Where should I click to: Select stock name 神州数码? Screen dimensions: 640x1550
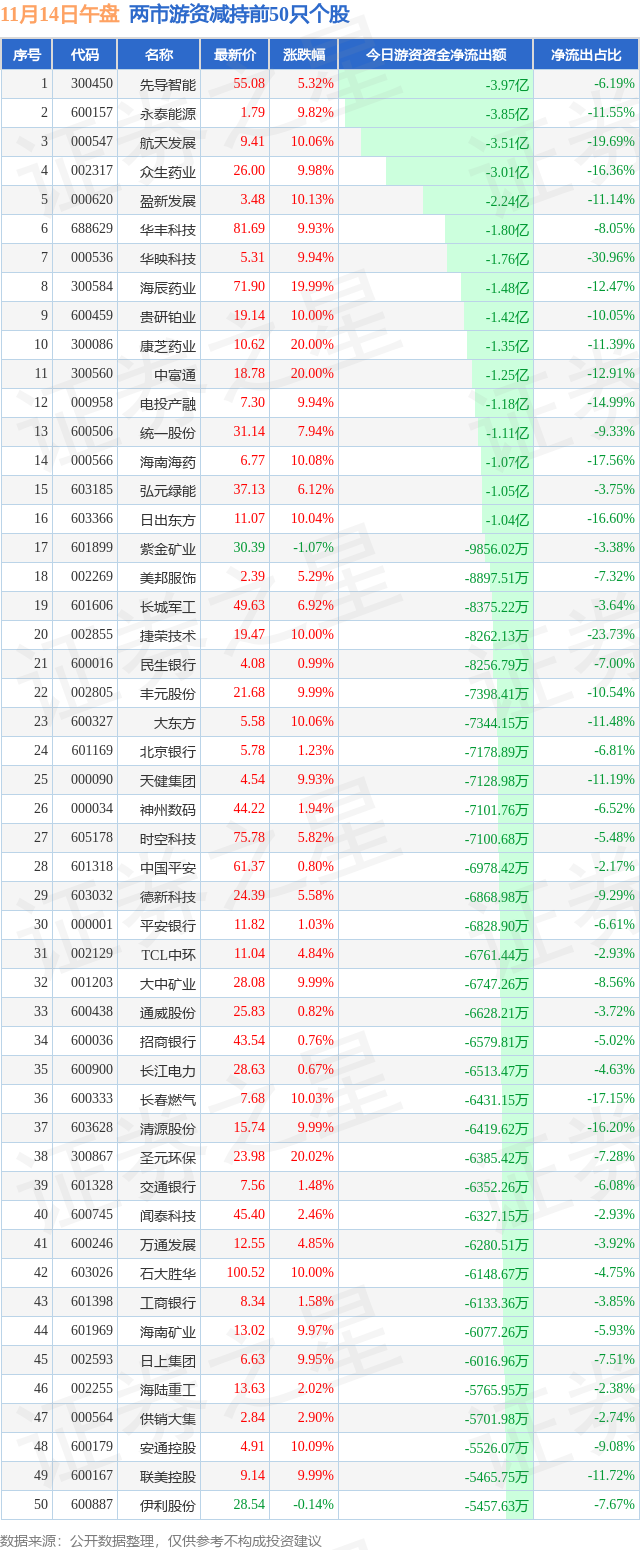[x=168, y=809]
